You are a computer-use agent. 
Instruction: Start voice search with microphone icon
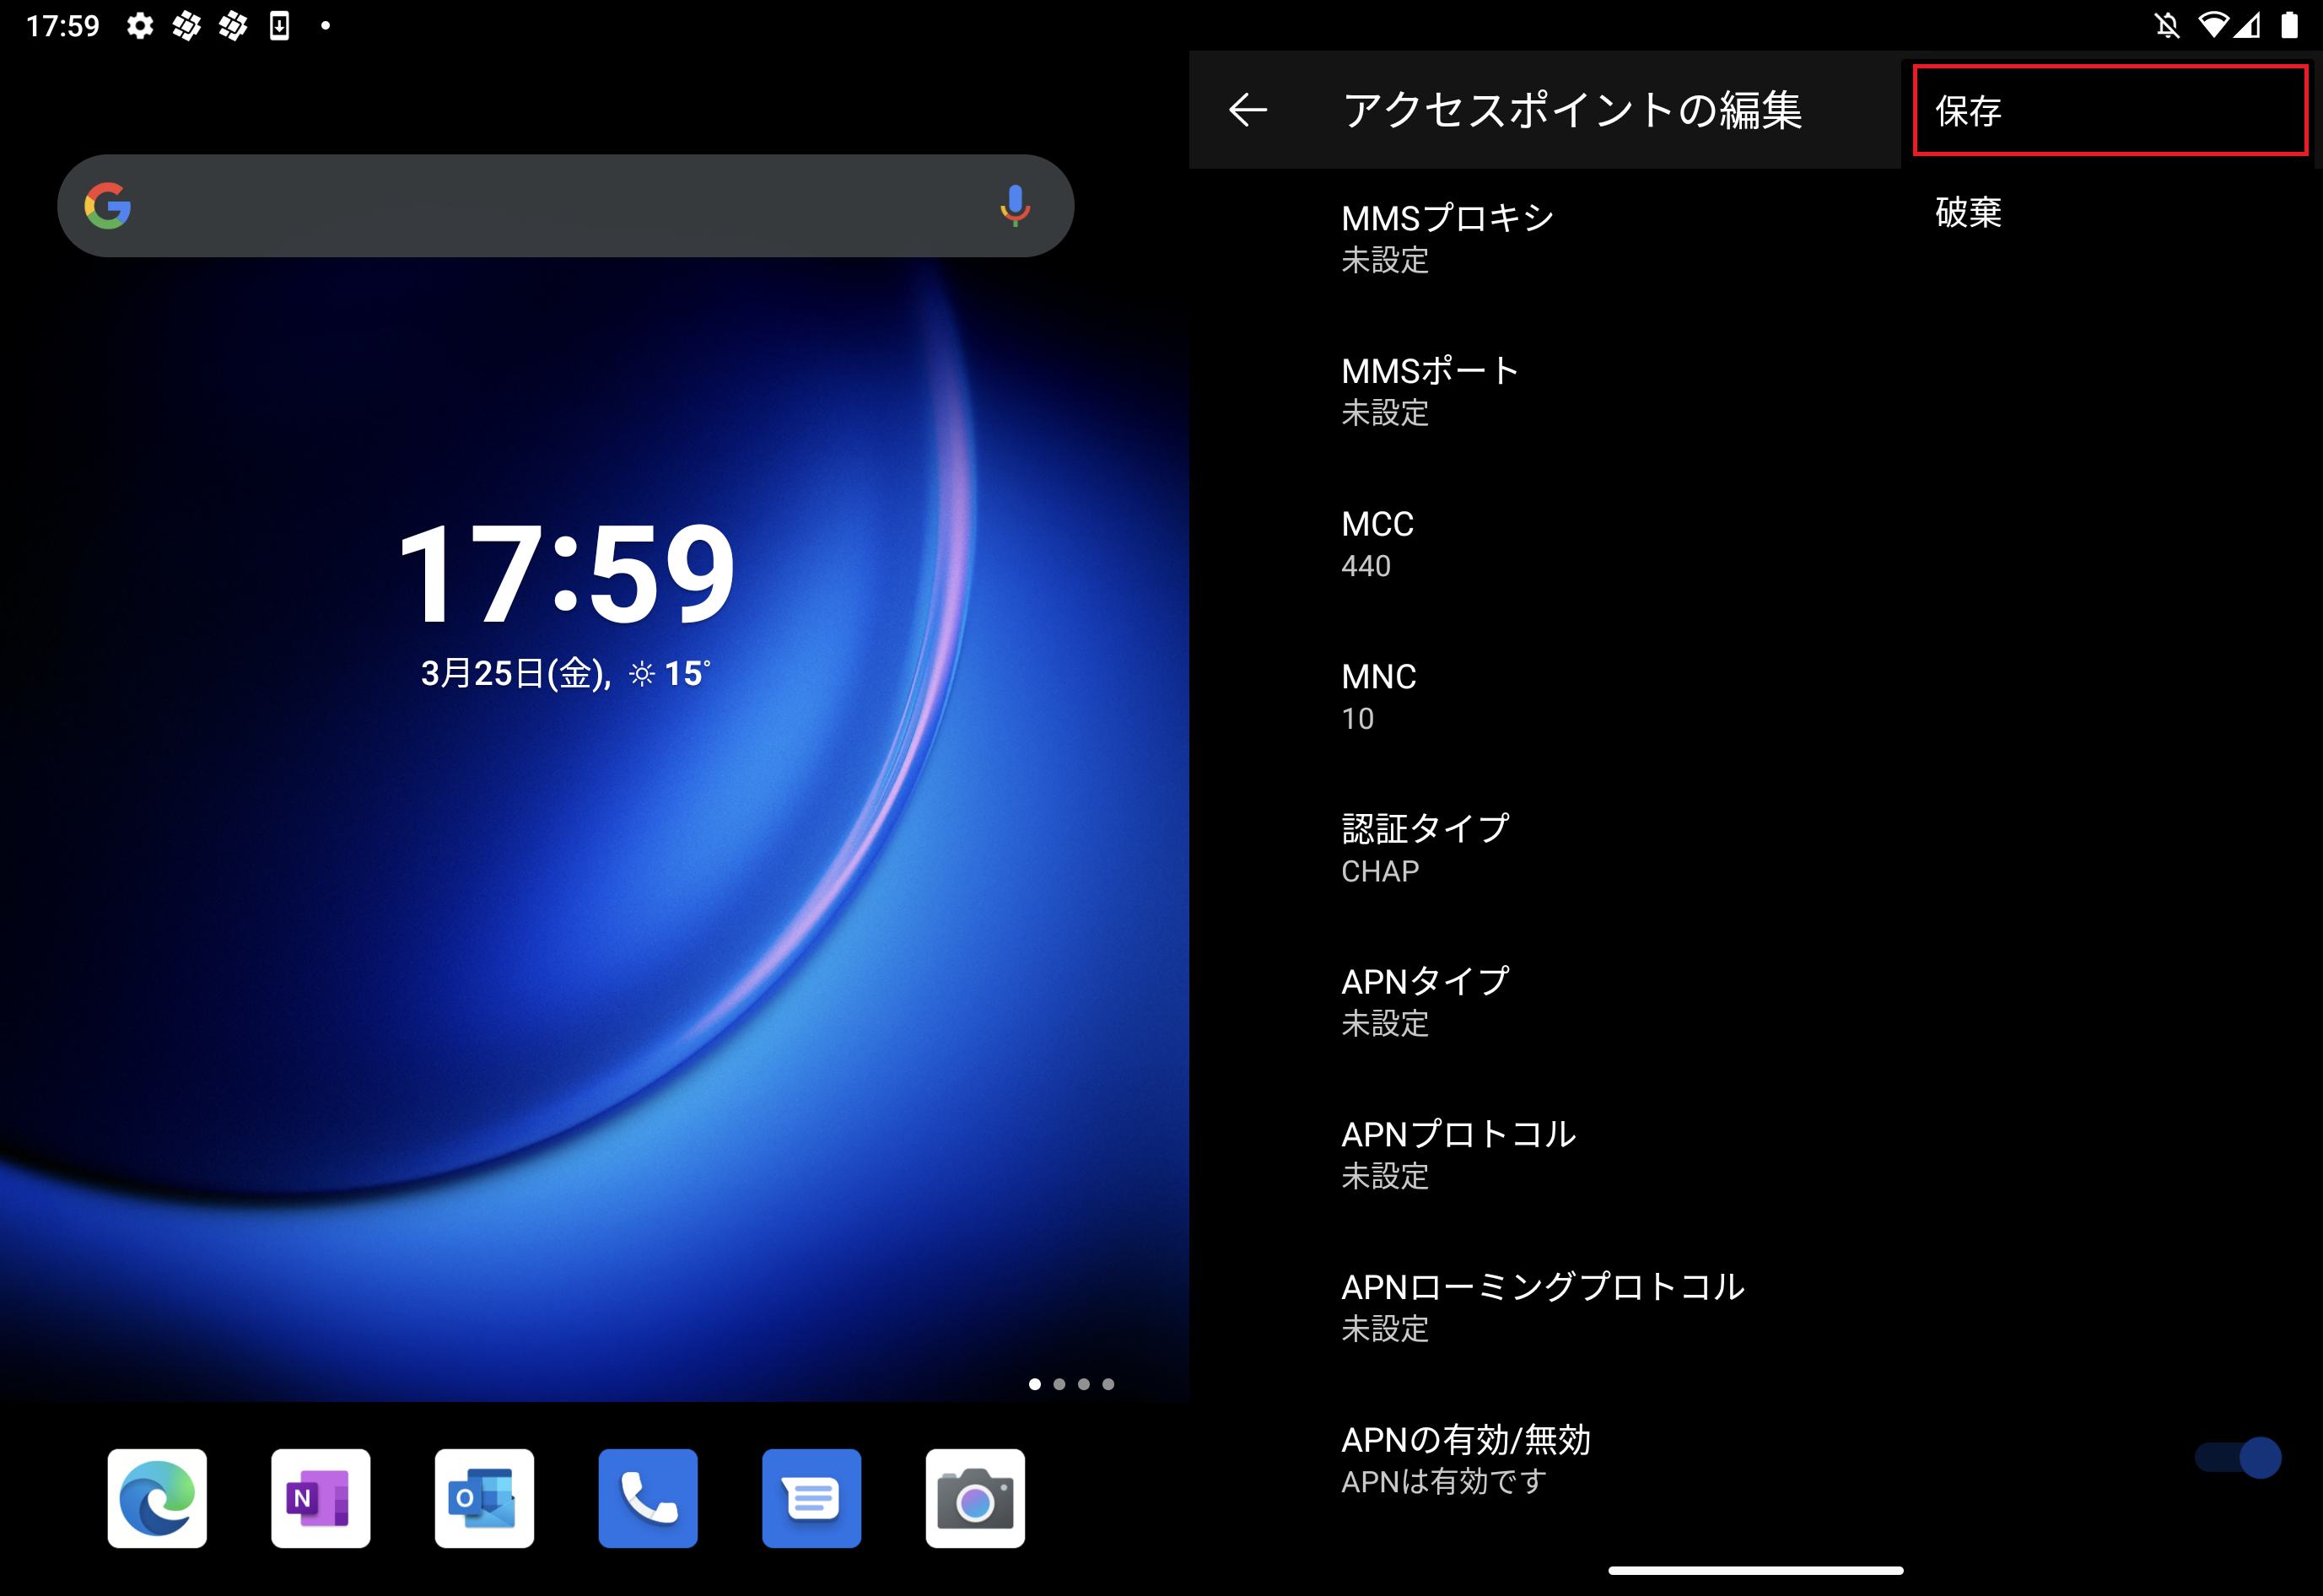click(1014, 206)
